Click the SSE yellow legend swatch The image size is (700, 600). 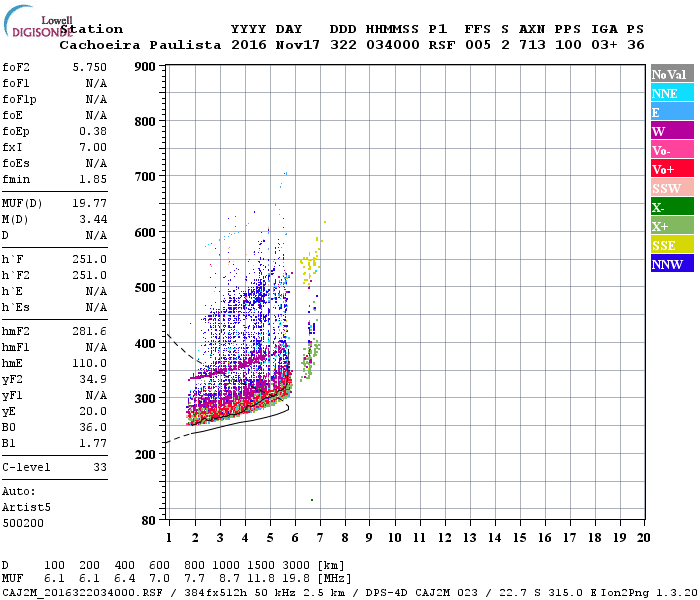[672, 245]
